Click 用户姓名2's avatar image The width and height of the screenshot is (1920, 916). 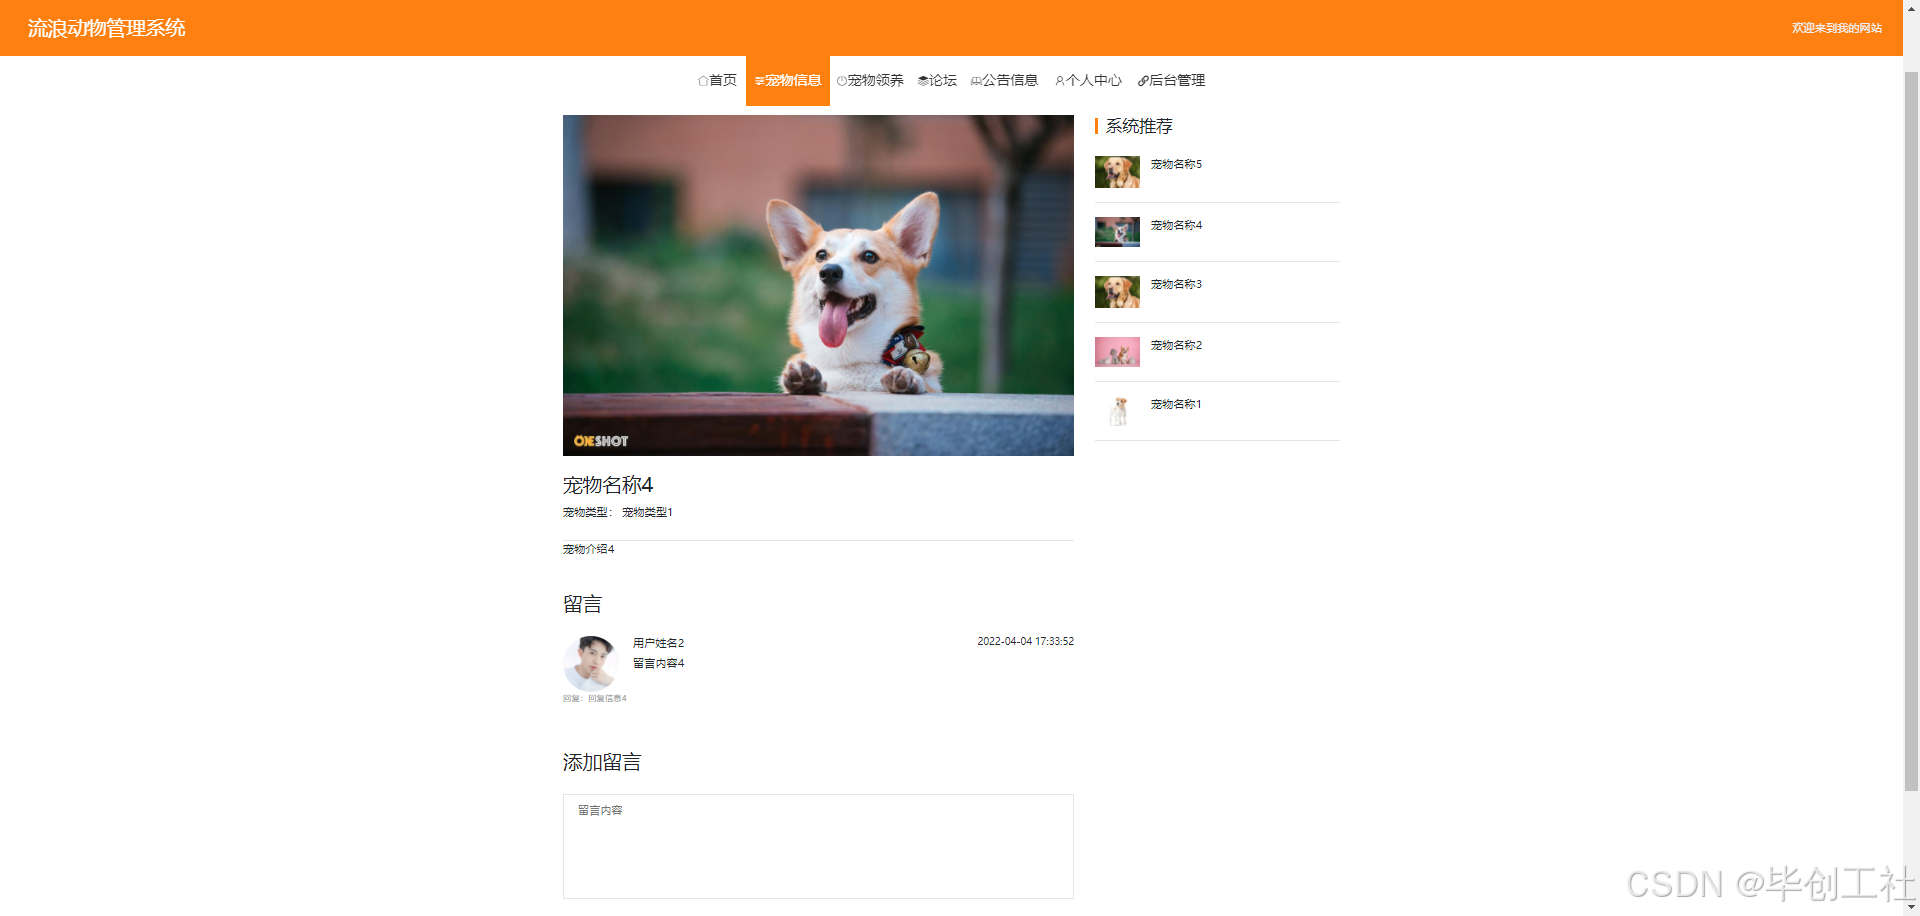pyautogui.click(x=591, y=663)
